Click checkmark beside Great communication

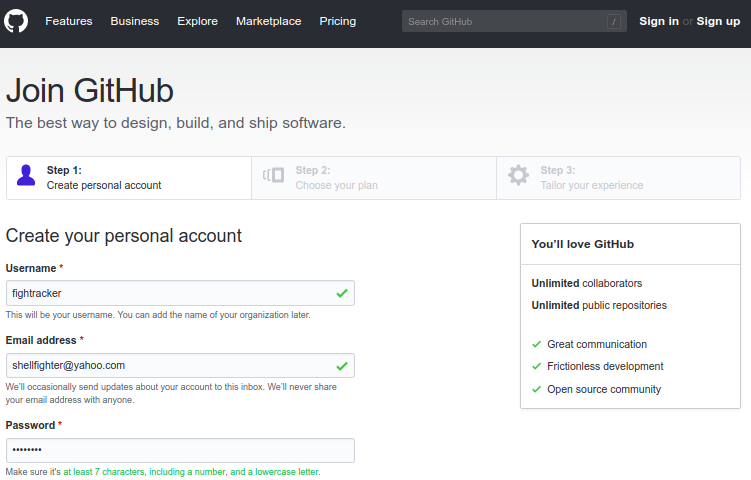point(536,344)
